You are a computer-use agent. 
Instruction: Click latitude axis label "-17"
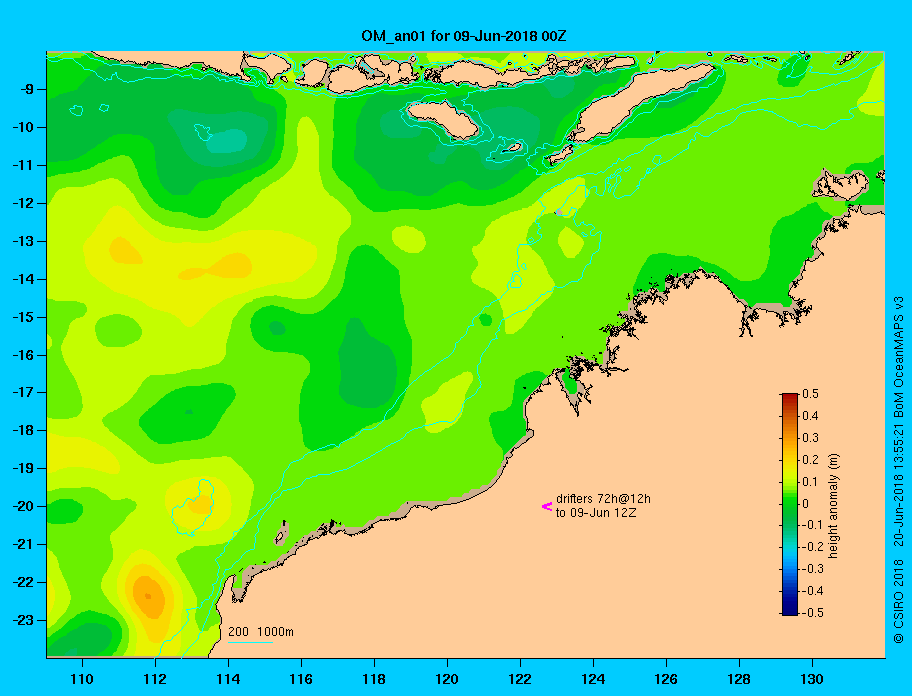[x=23, y=392]
